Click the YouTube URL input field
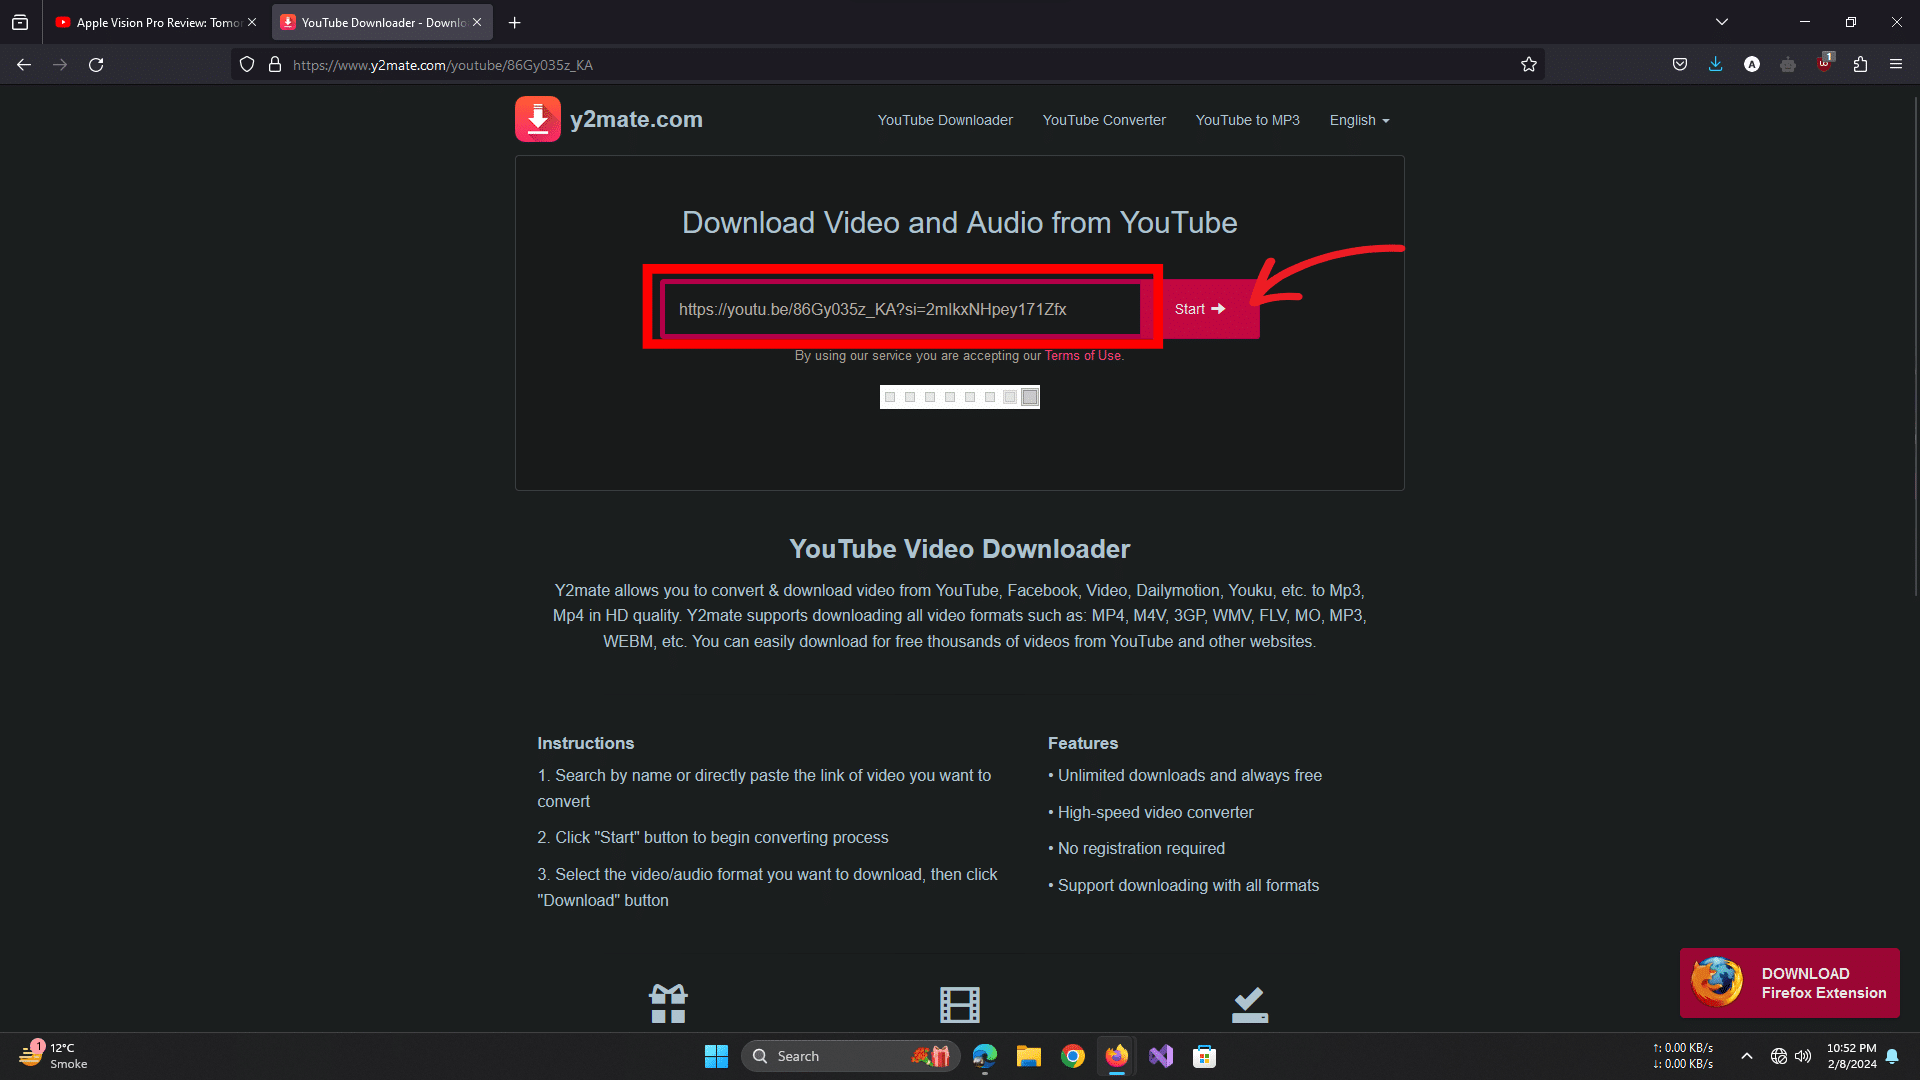This screenshot has width=1920, height=1080. pyautogui.click(x=900, y=309)
